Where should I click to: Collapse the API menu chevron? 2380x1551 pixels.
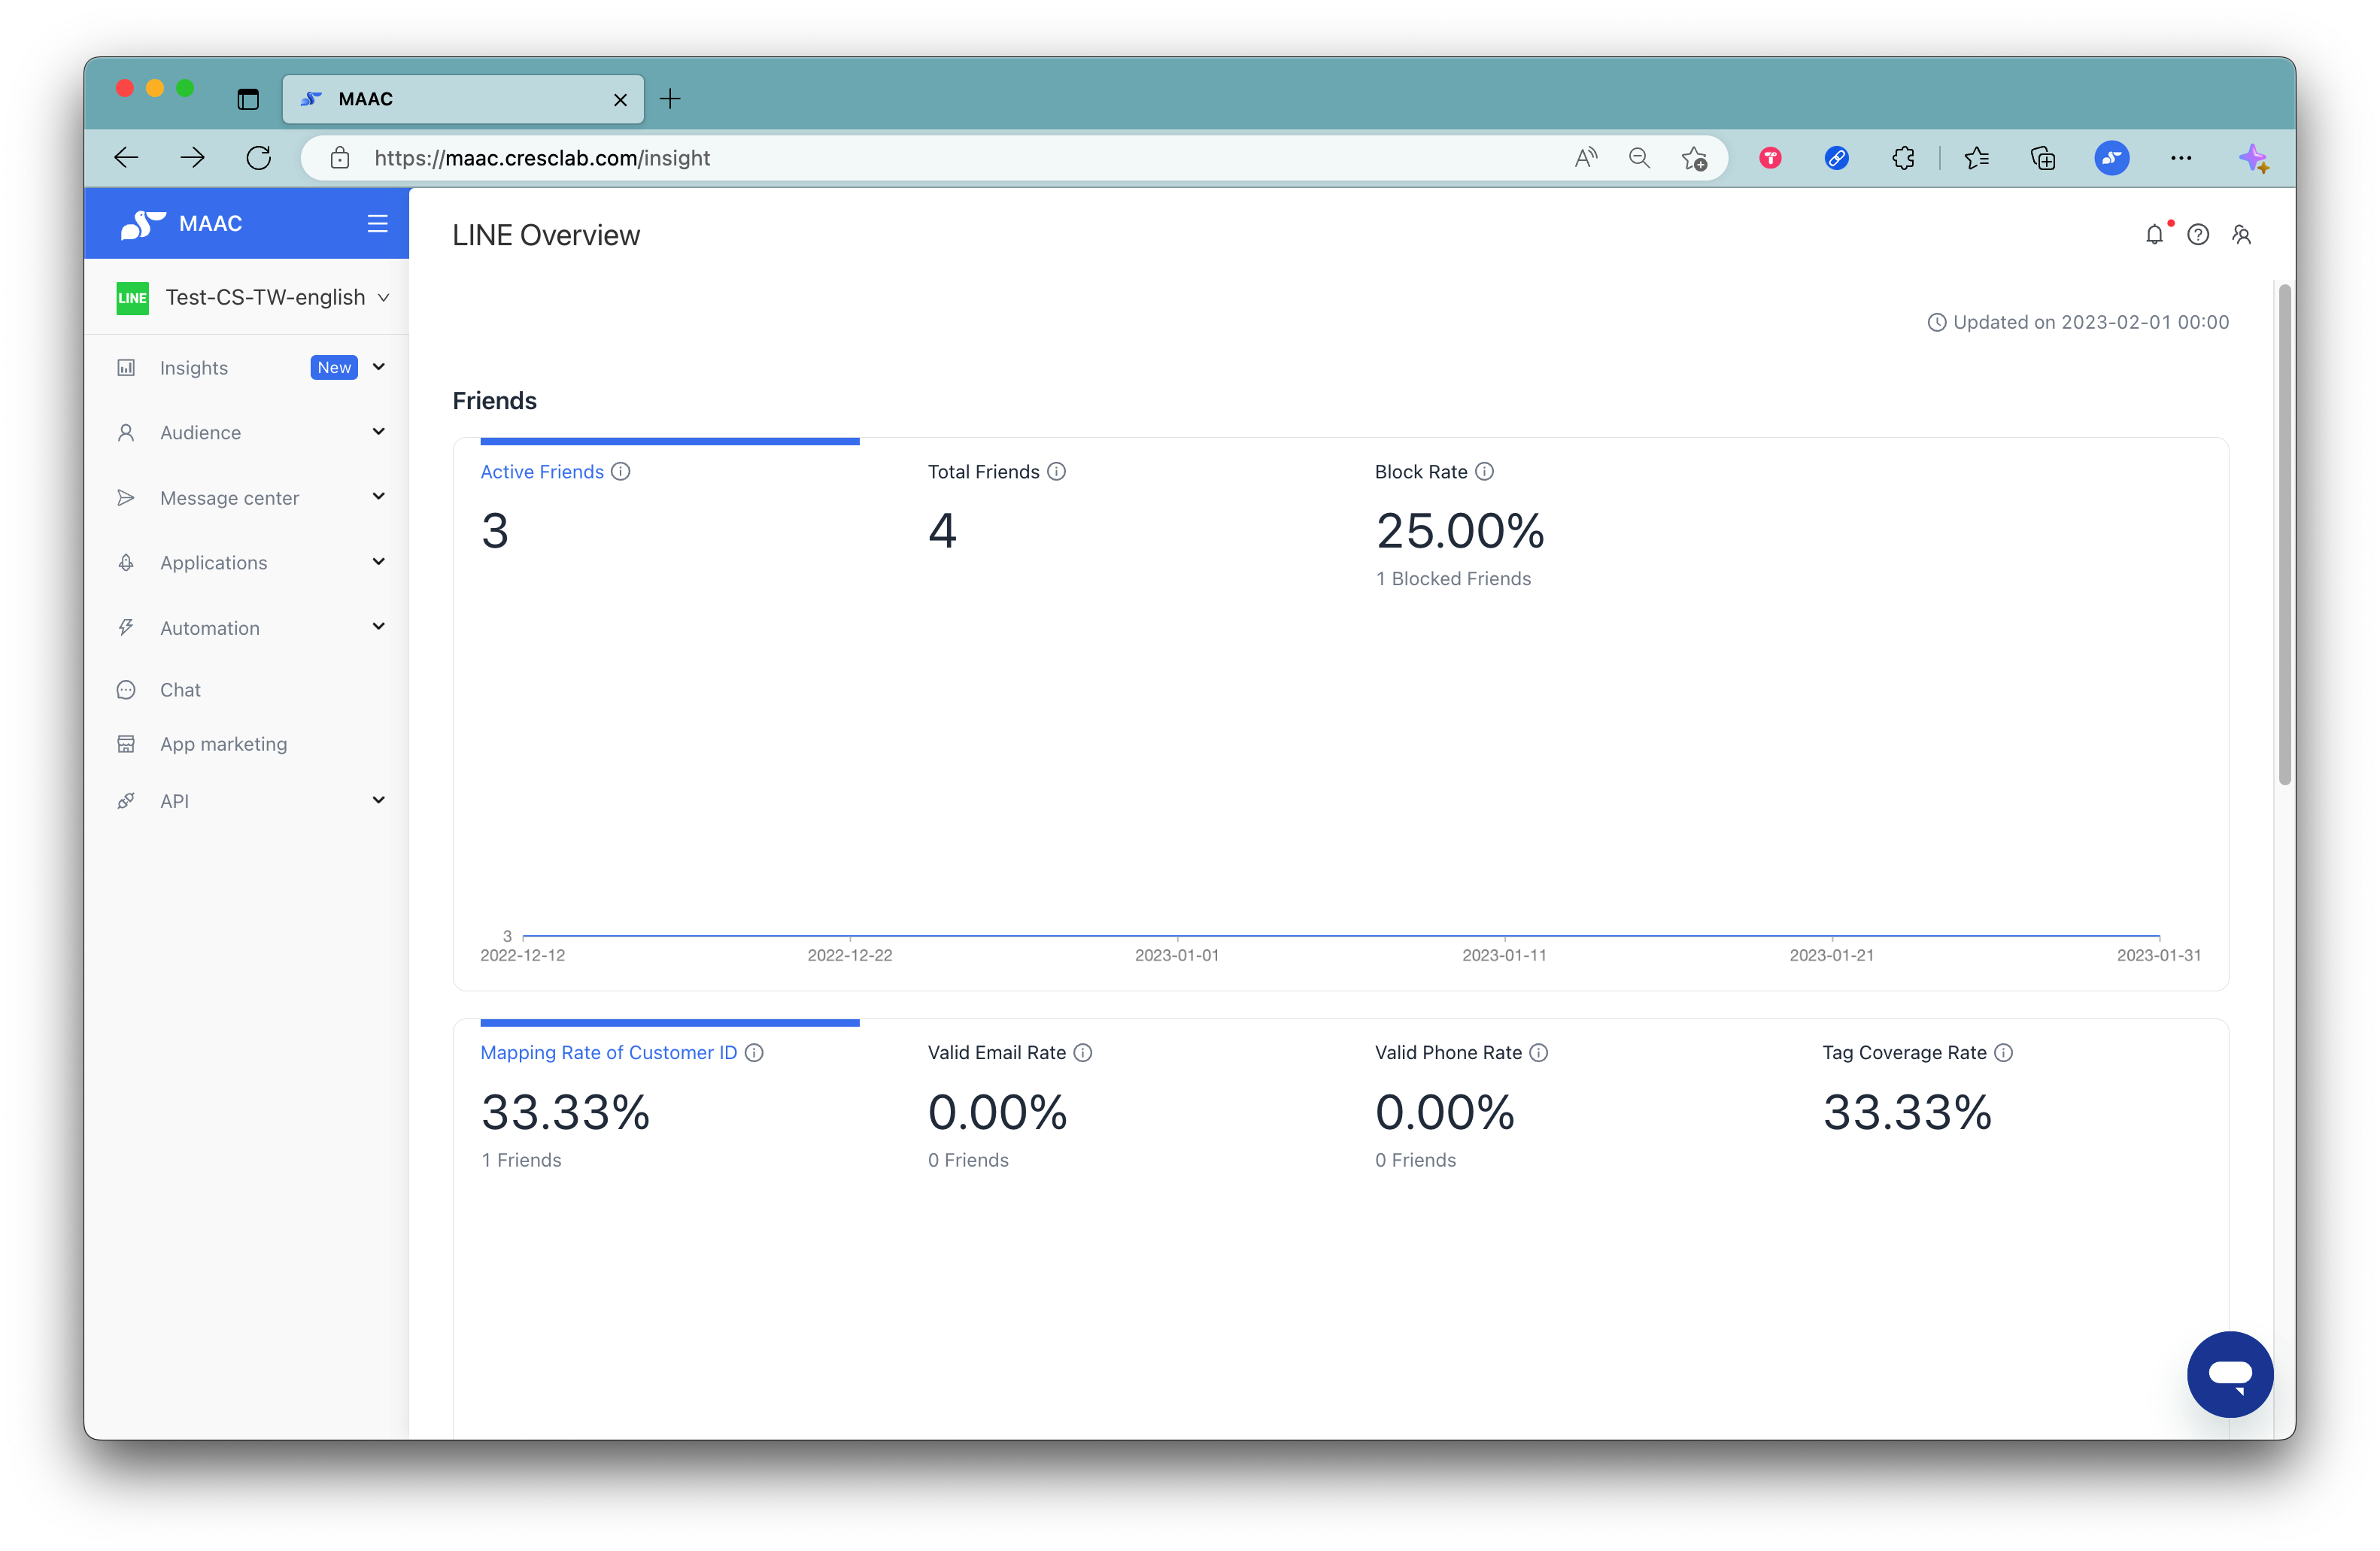click(379, 800)
